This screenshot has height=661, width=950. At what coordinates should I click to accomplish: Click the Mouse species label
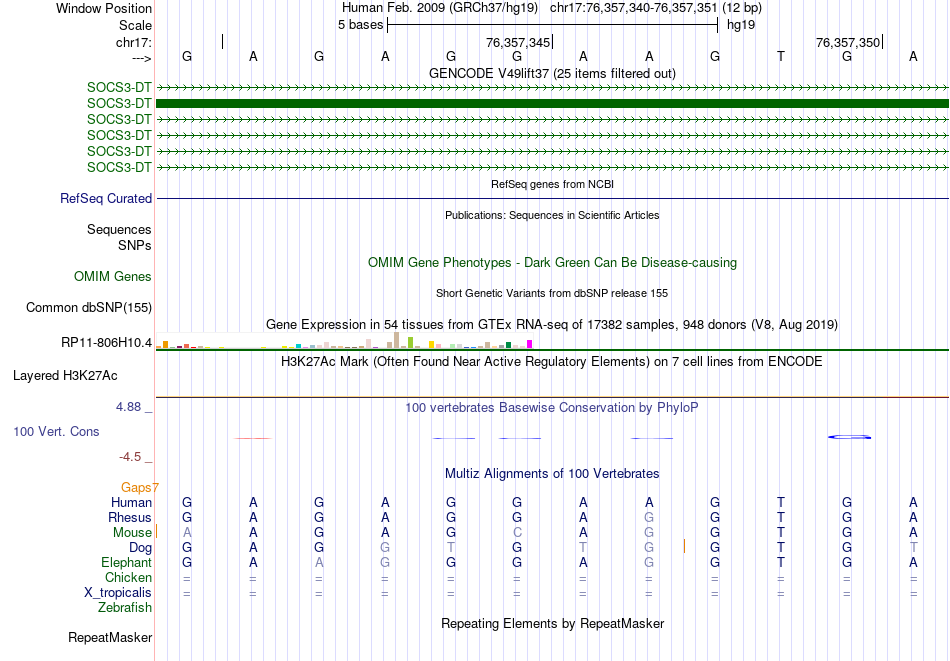[x=132, y=533]
